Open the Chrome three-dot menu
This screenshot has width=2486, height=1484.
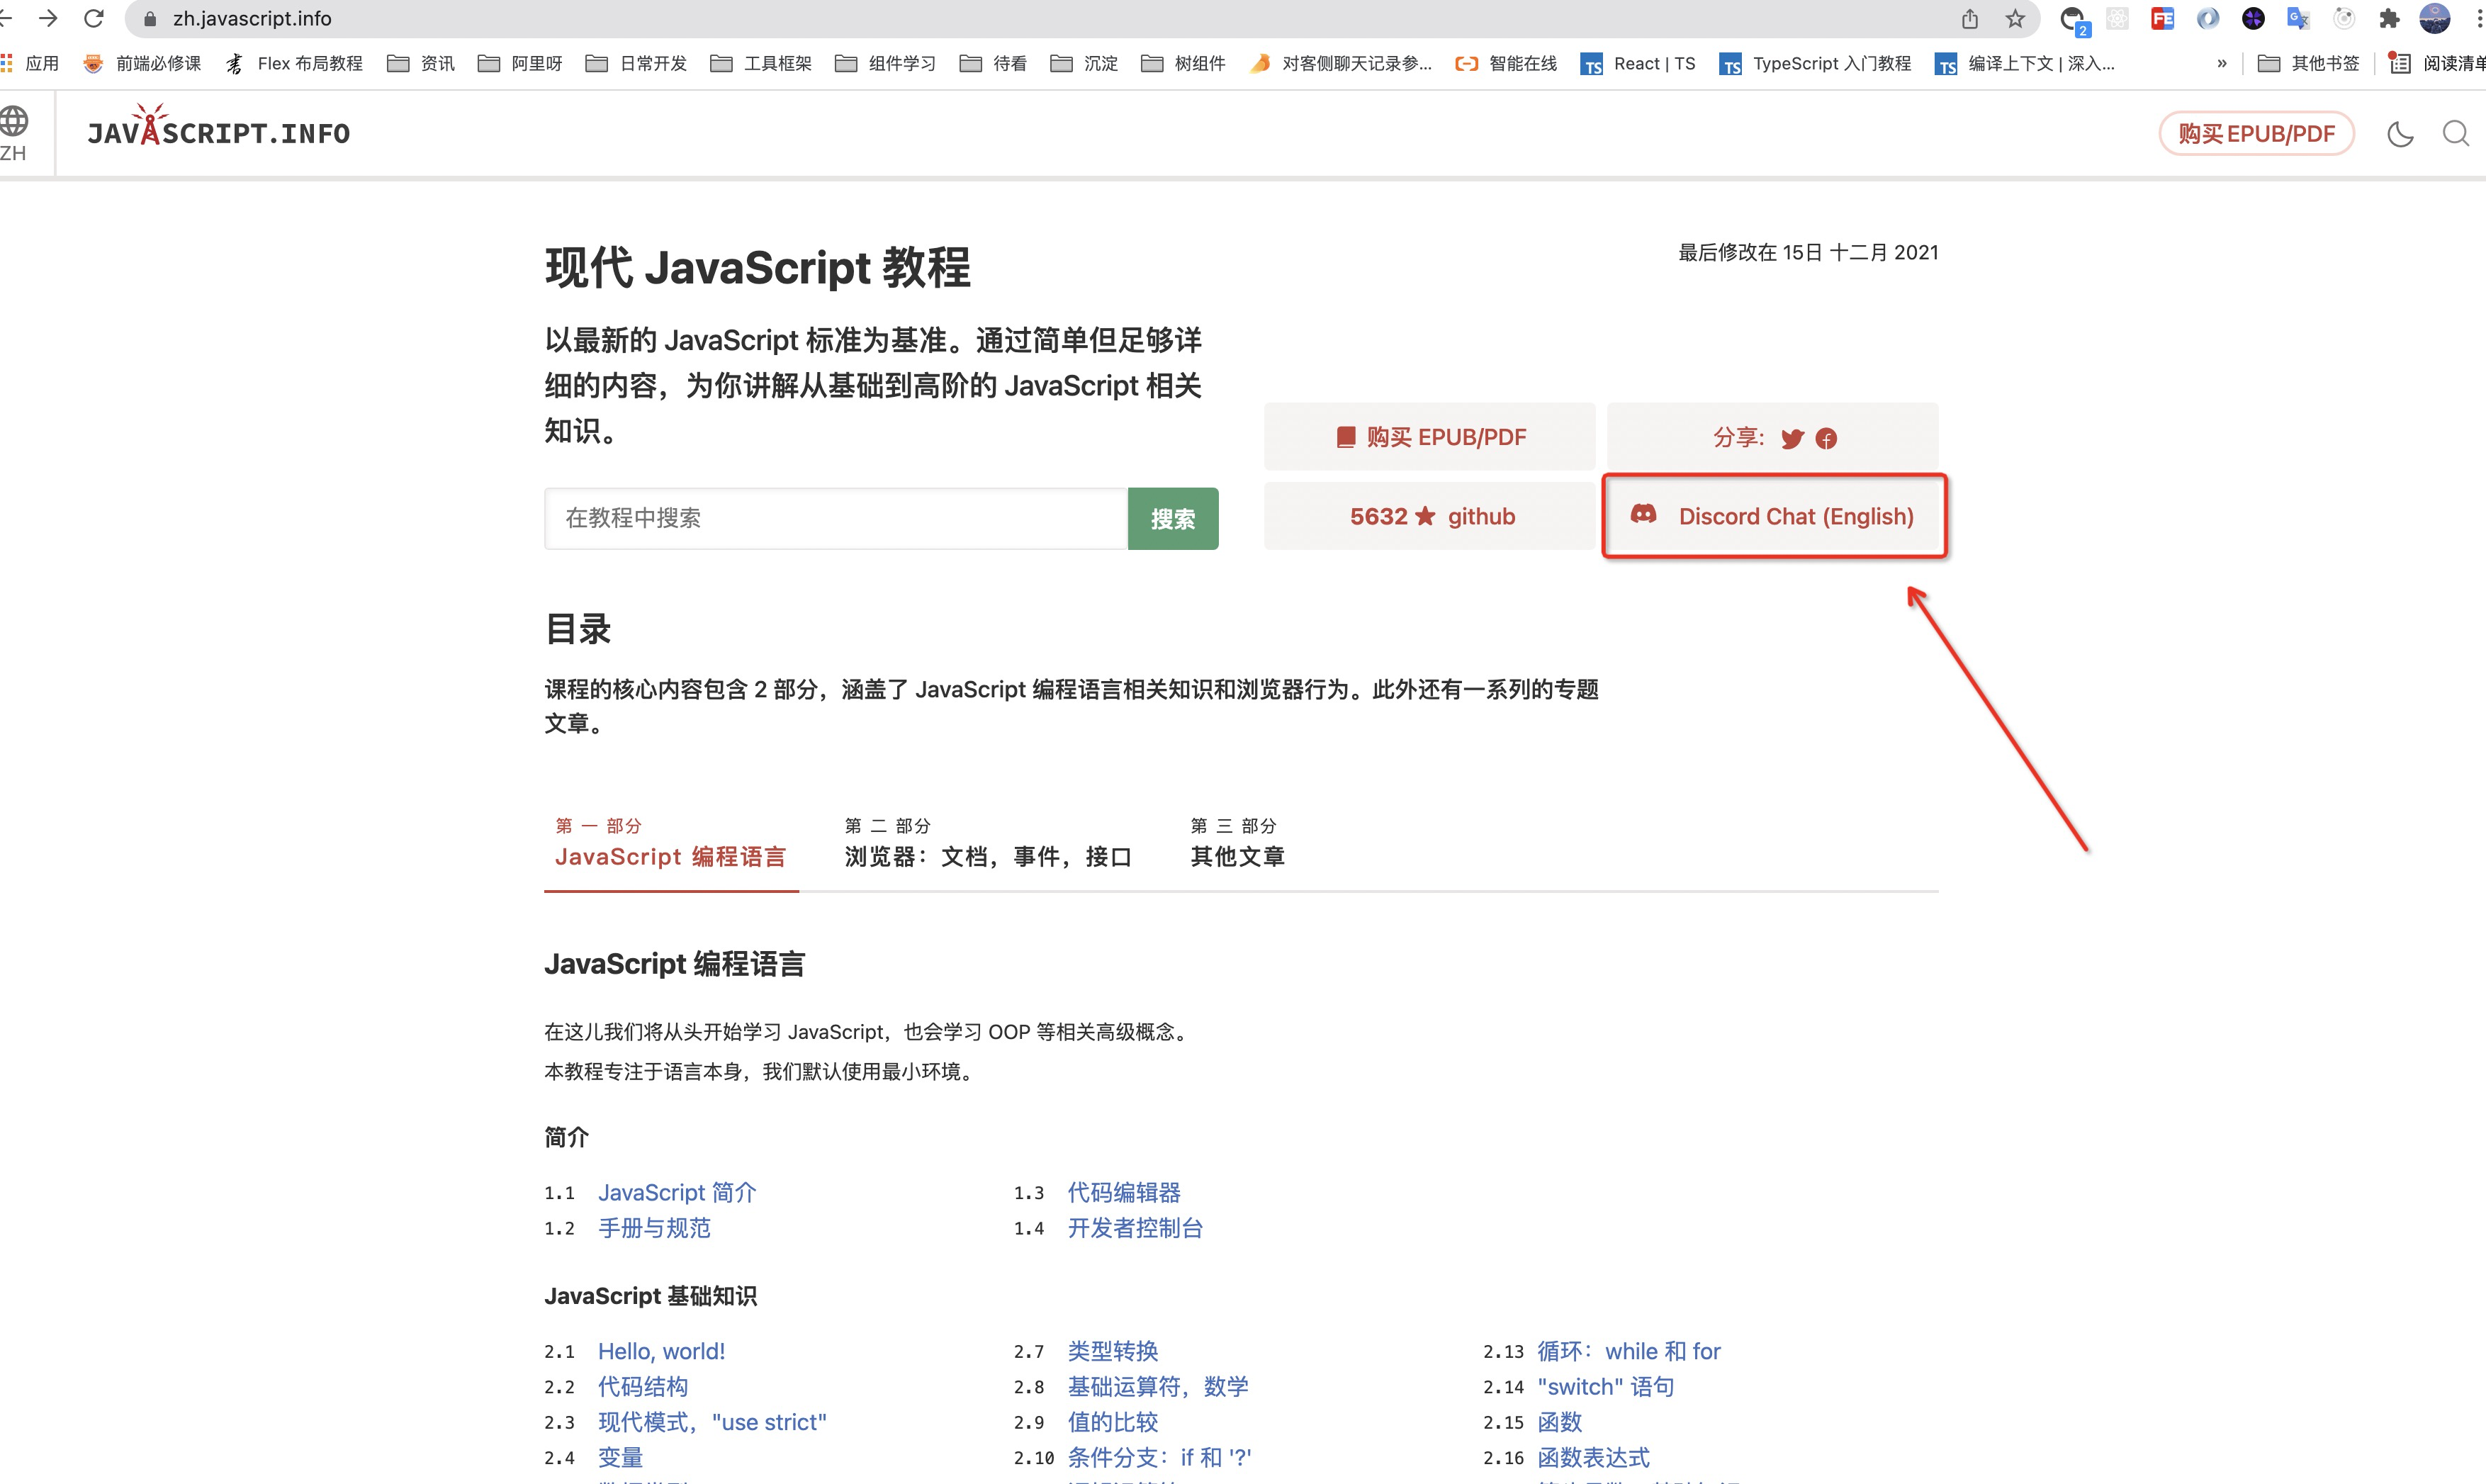(x=2478, y=18)
